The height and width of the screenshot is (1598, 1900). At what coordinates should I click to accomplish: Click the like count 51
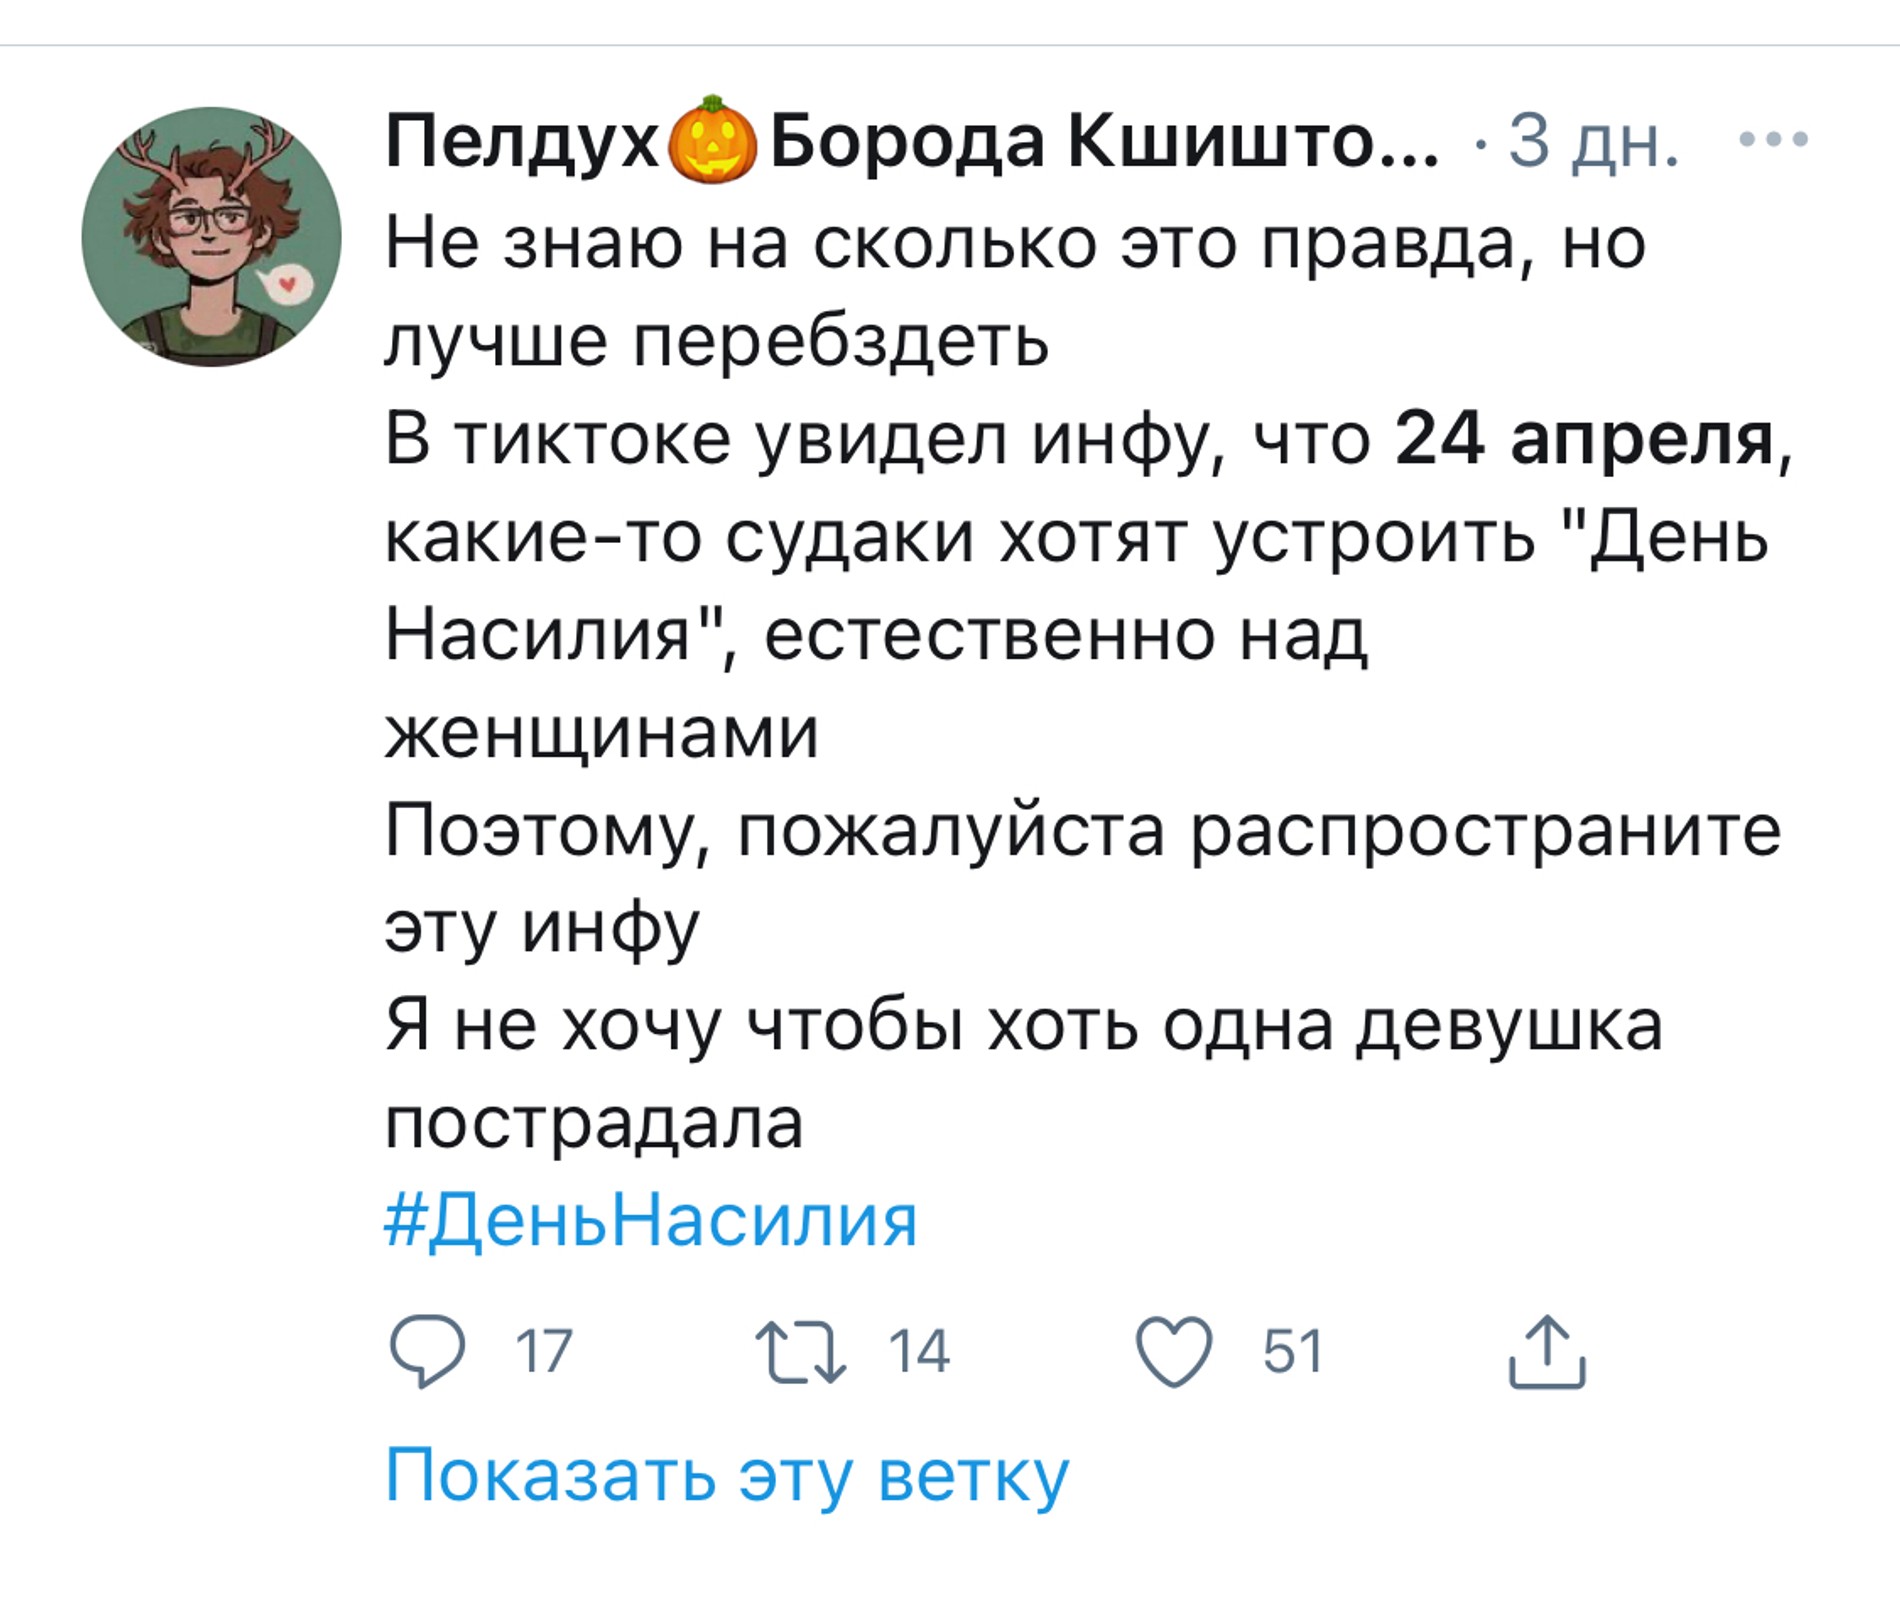[x=1292, y=1352]
